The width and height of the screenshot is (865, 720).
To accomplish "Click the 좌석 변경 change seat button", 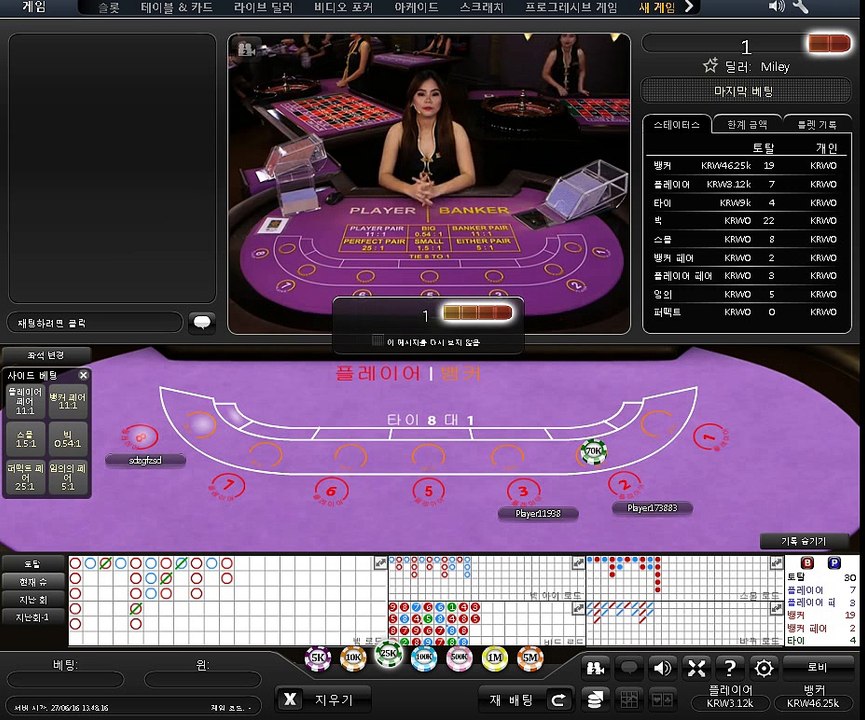I will [x=46, y=355].
